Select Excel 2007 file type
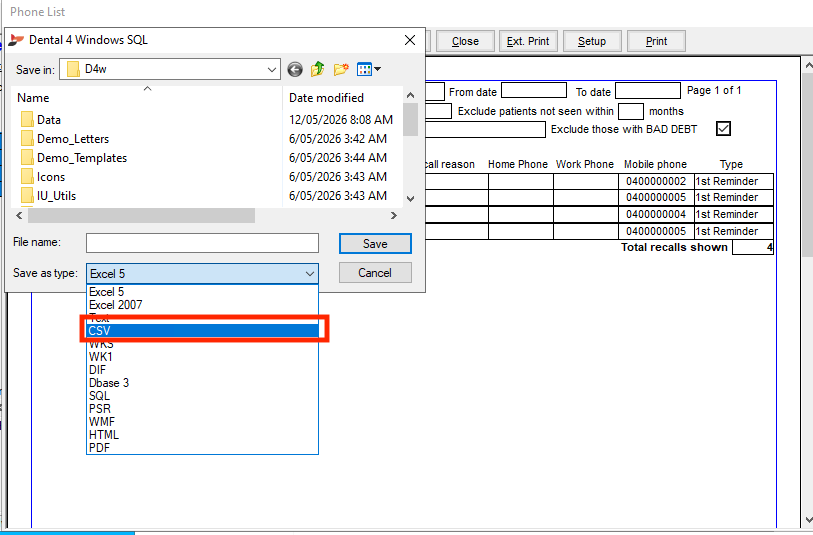 (202, 305)
